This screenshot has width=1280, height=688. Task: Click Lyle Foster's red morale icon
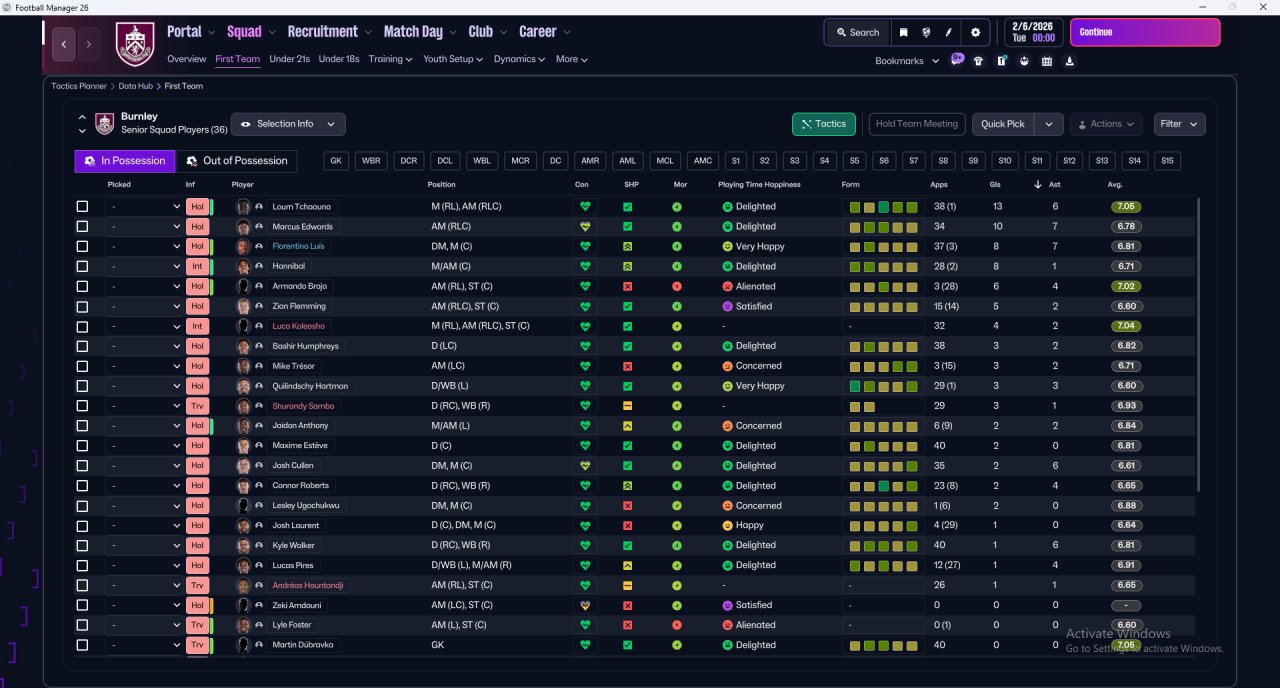click(x=677, y=625)
